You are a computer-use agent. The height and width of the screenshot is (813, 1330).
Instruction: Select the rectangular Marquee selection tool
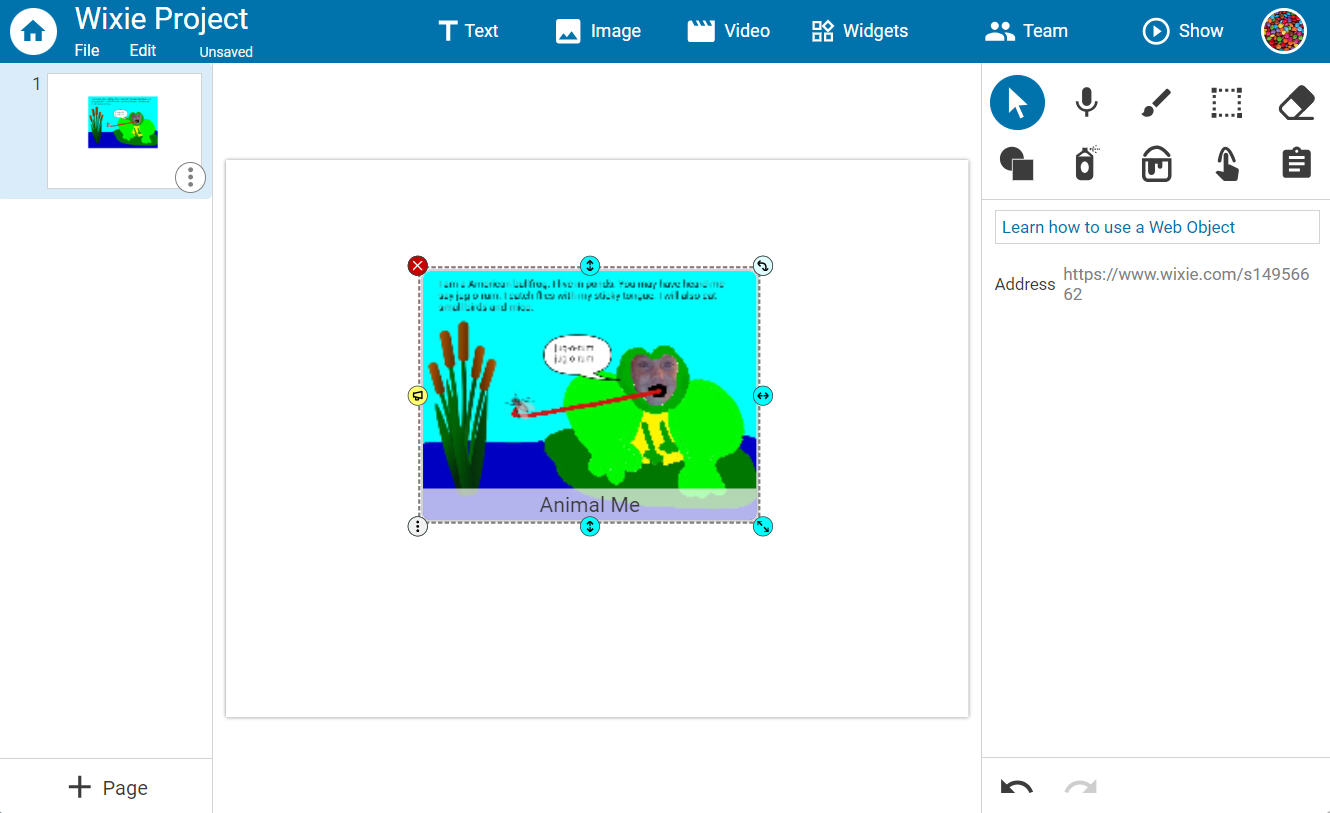point(1226,102)
